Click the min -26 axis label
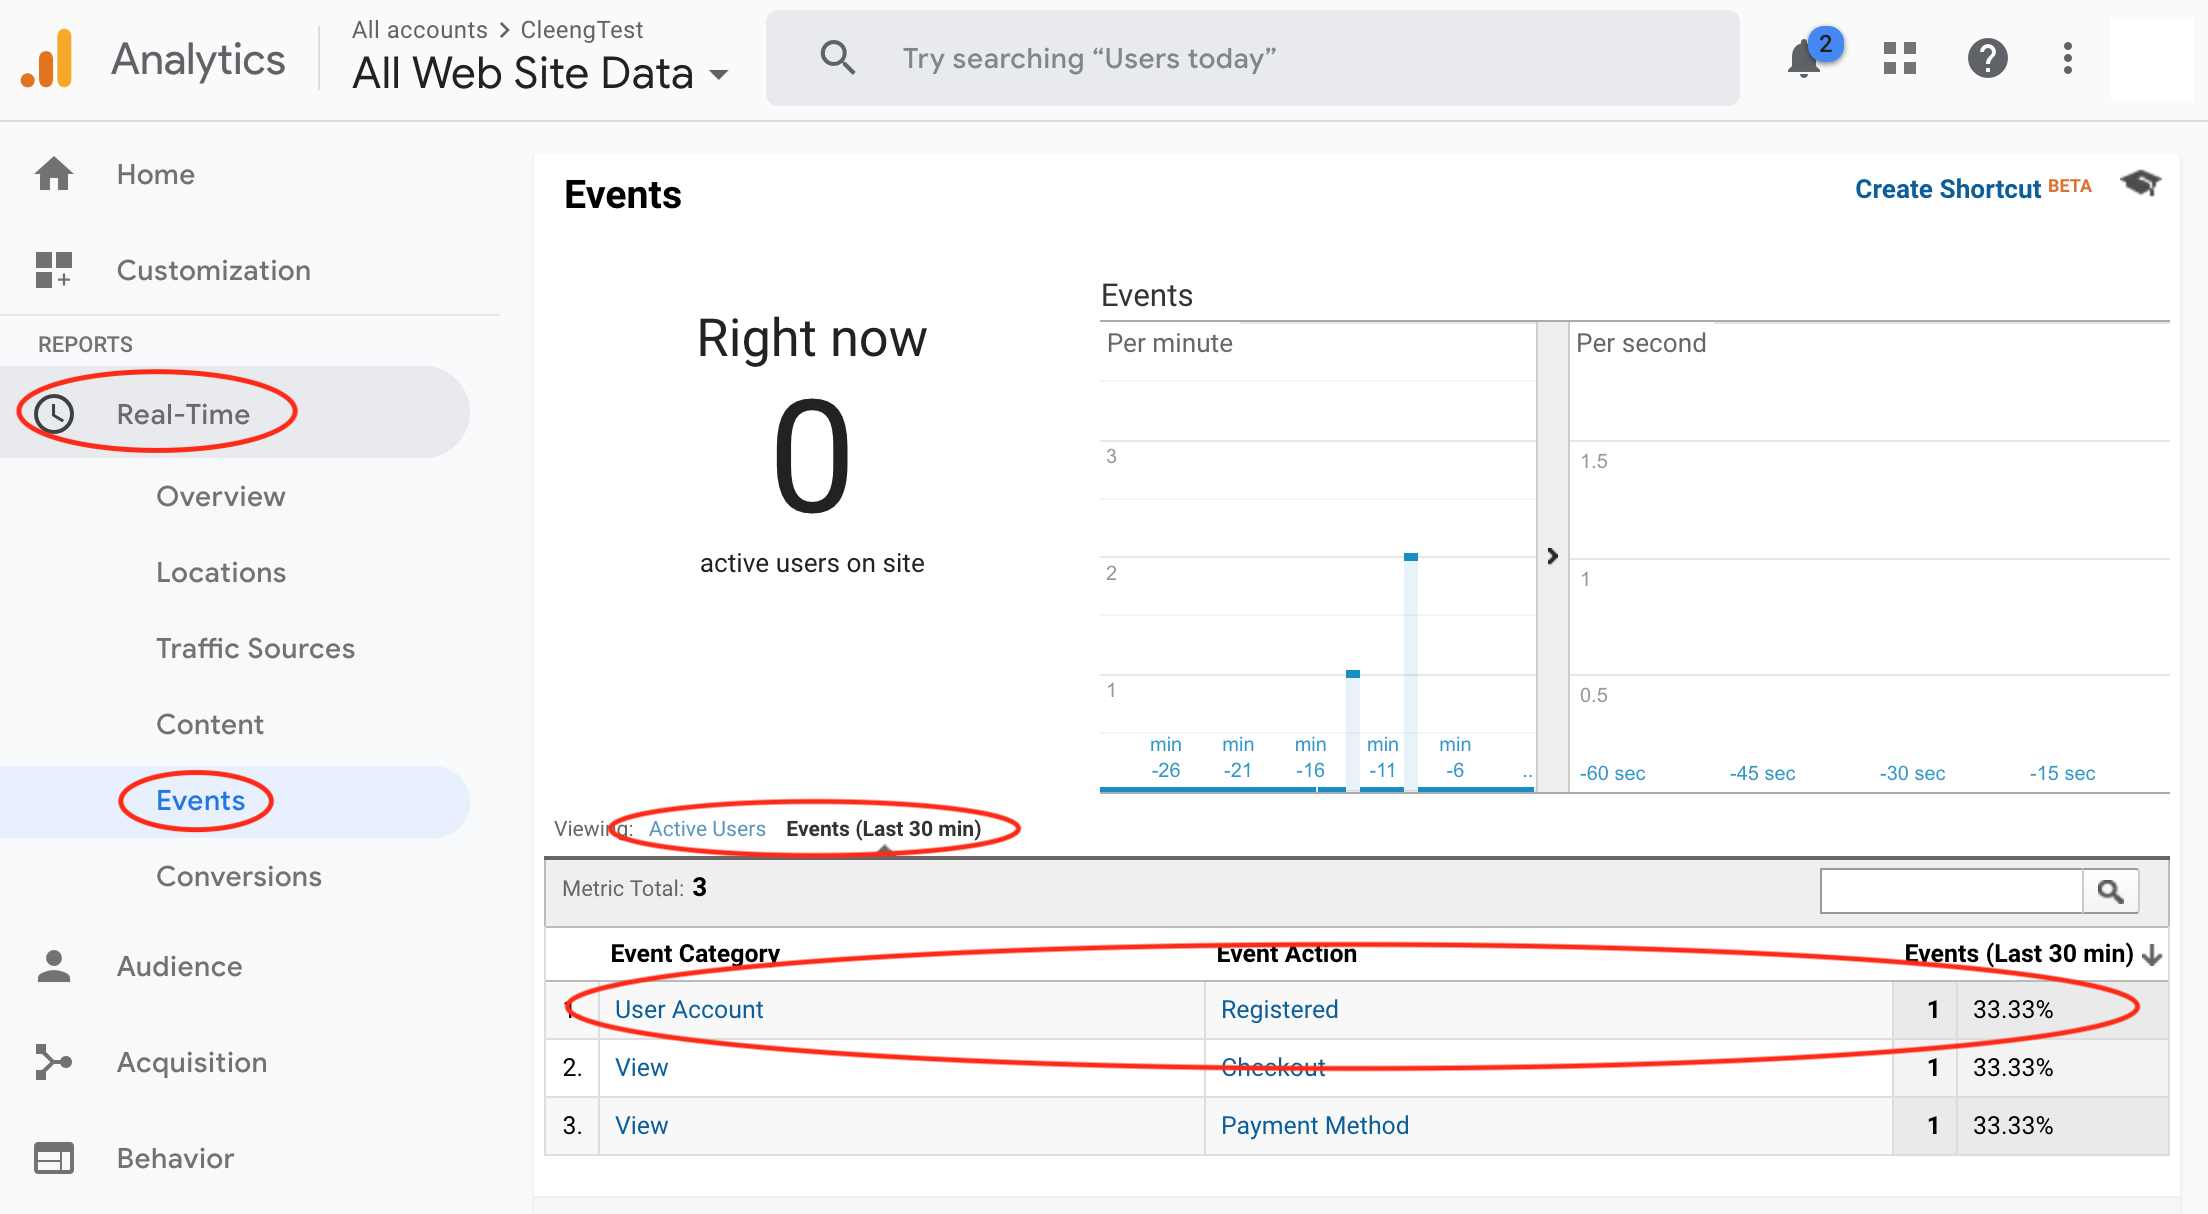2208x1214 pixels. click(1166, 757)
